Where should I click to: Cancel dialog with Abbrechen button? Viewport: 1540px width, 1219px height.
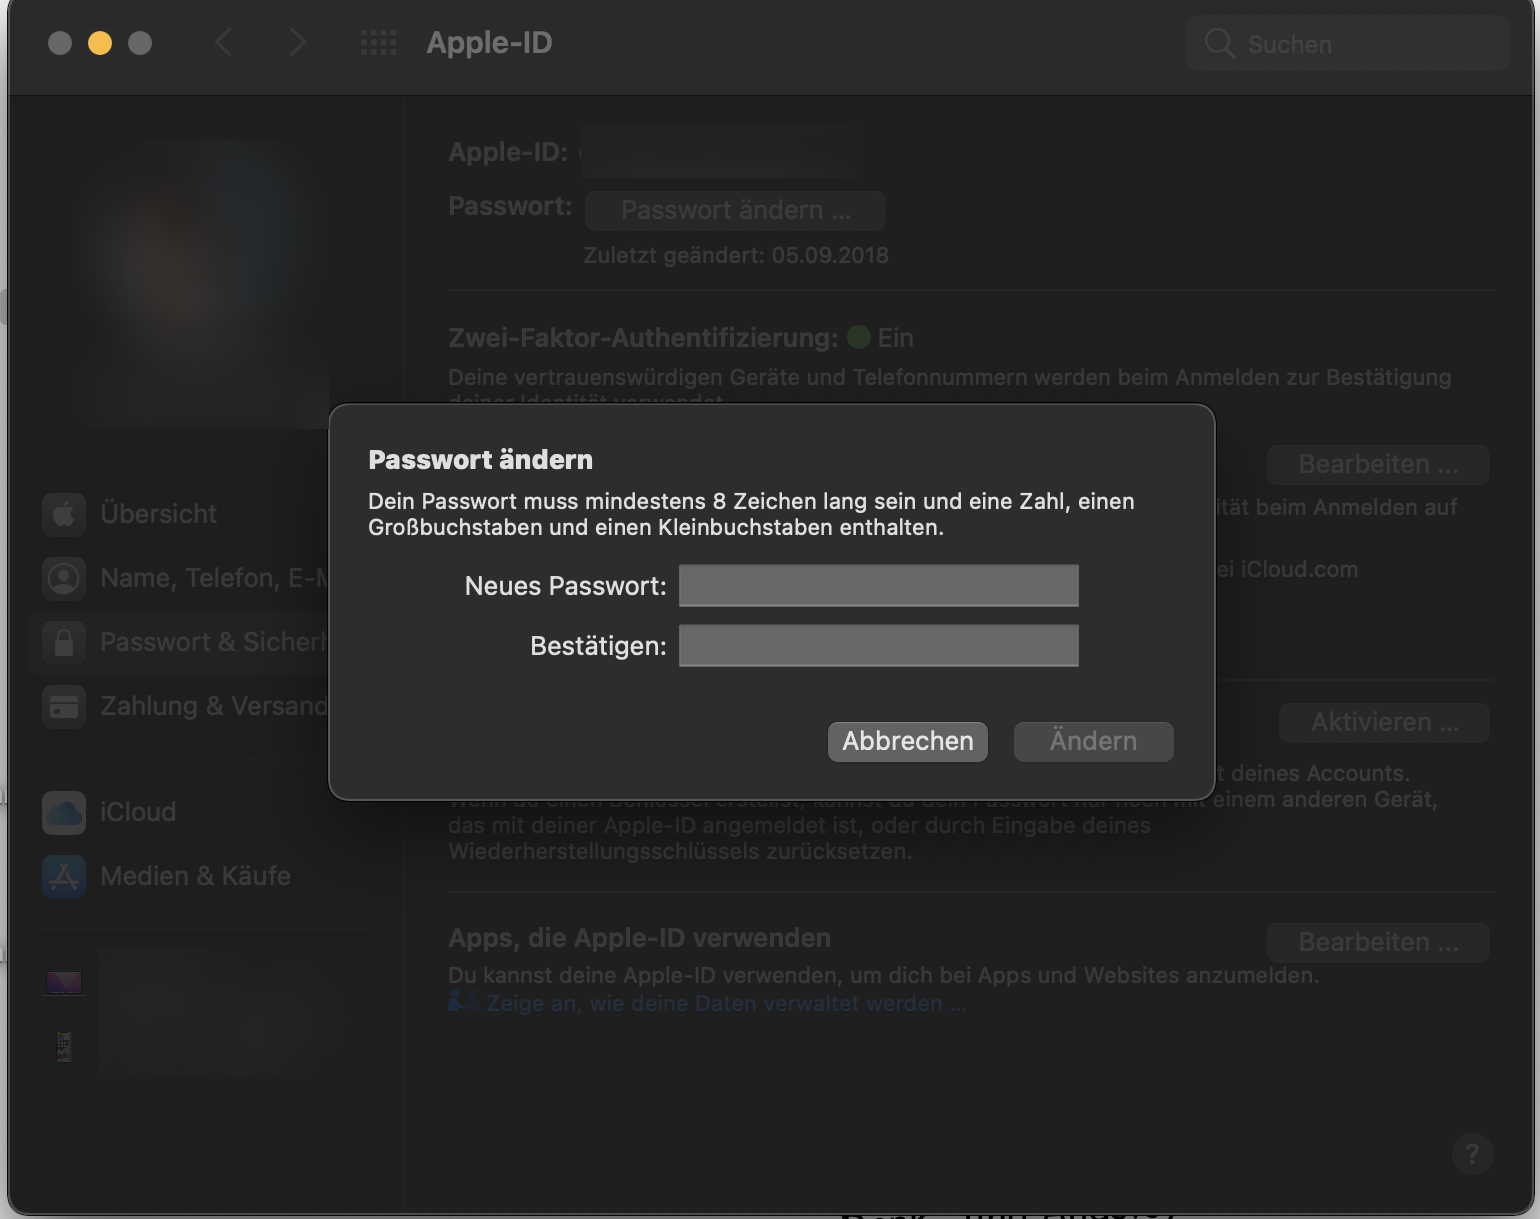908,742
